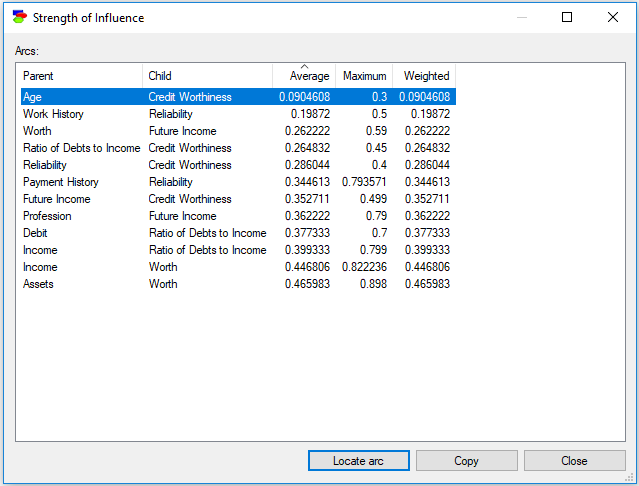This screenshot has width=639, height=486.
Task: Click the average value 0.264832
Action: tap(307, 148)
